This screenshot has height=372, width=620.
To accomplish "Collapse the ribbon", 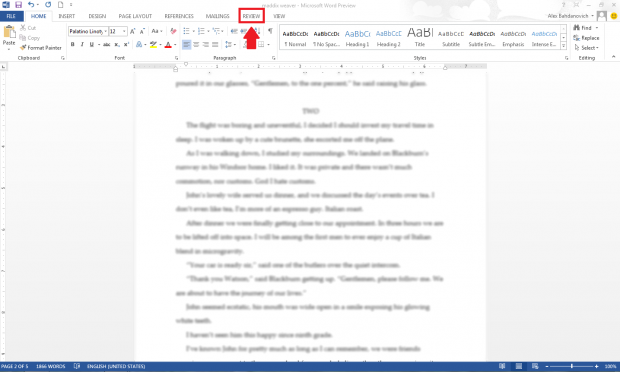I will 613,57.
